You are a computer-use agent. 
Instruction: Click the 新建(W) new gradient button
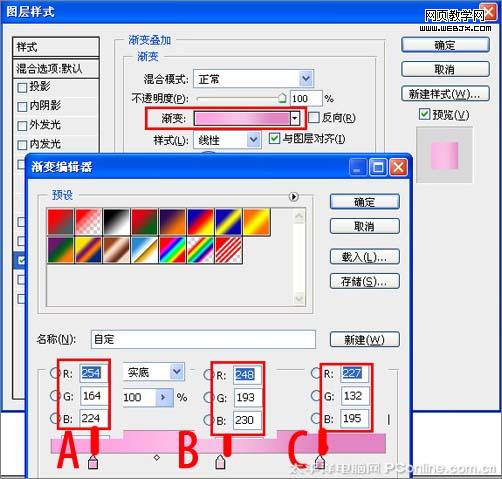pyautogui.click(x=365, y=340)
